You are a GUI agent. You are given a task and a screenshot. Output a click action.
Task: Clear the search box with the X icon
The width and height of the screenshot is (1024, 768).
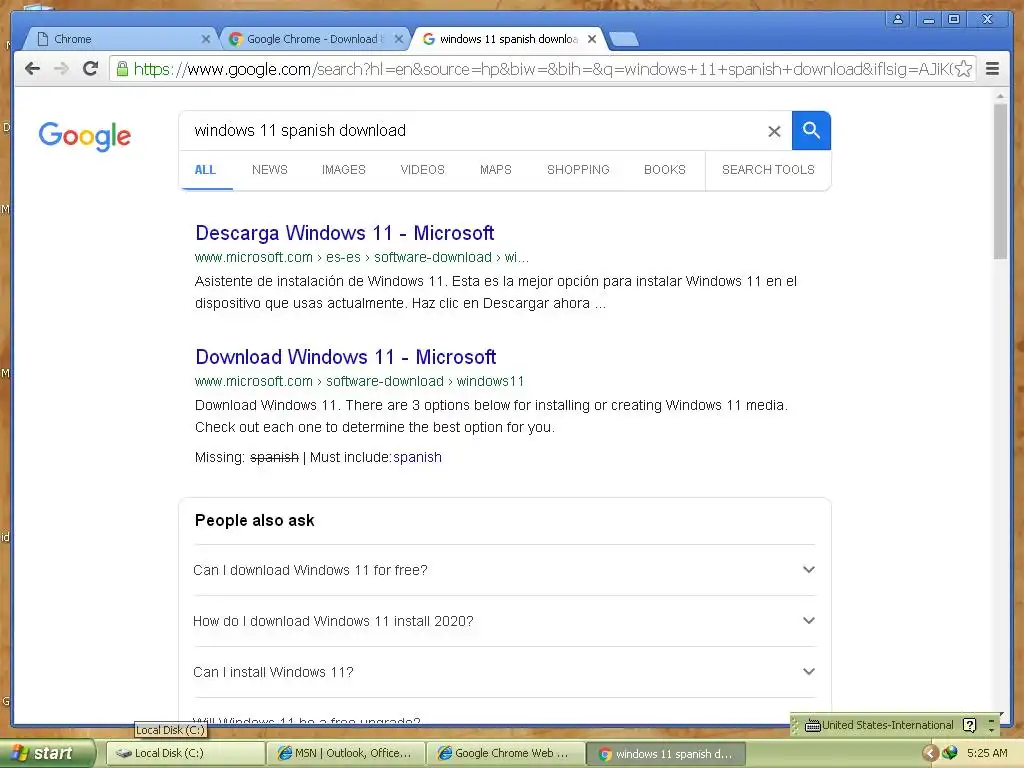pyautogui.click(x=774, y=131)
